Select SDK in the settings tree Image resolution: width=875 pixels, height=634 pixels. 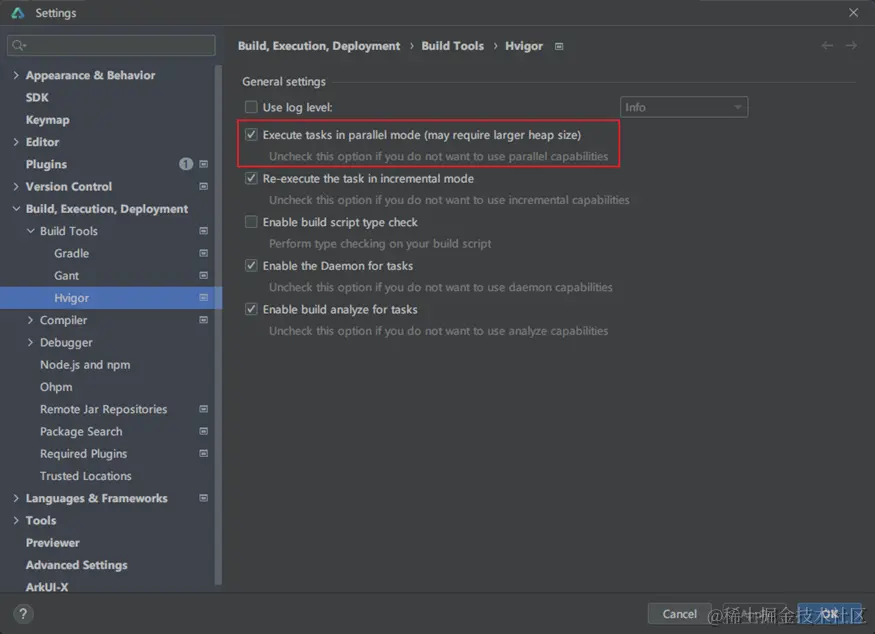(x=37, y=98)
